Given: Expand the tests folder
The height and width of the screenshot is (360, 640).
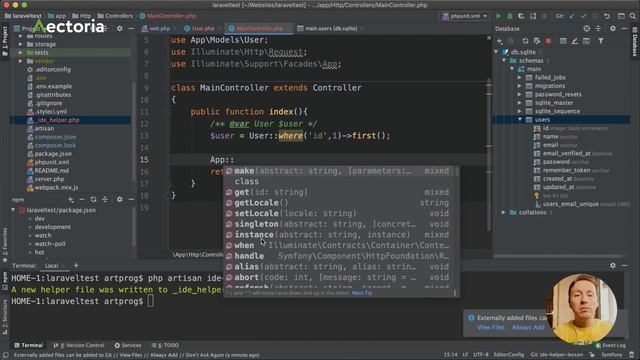Looking at the screenshot, I should click(x=20, y=53).
